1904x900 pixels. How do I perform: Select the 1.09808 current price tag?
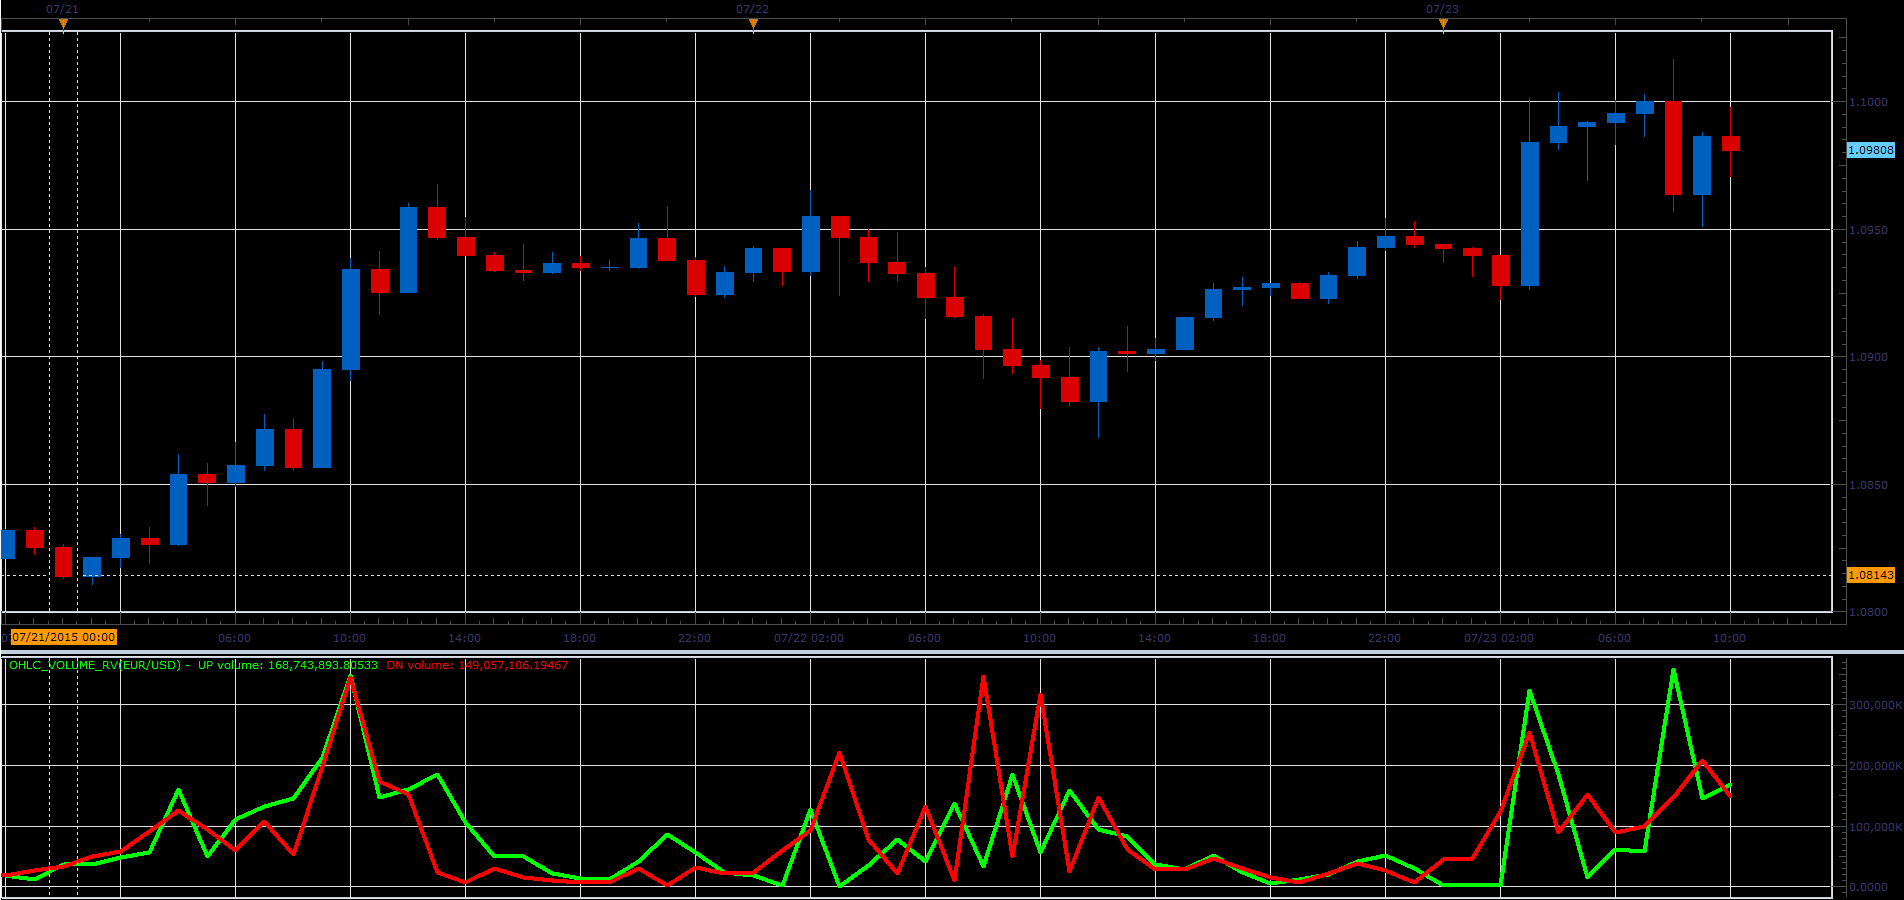coord(1870,150)
